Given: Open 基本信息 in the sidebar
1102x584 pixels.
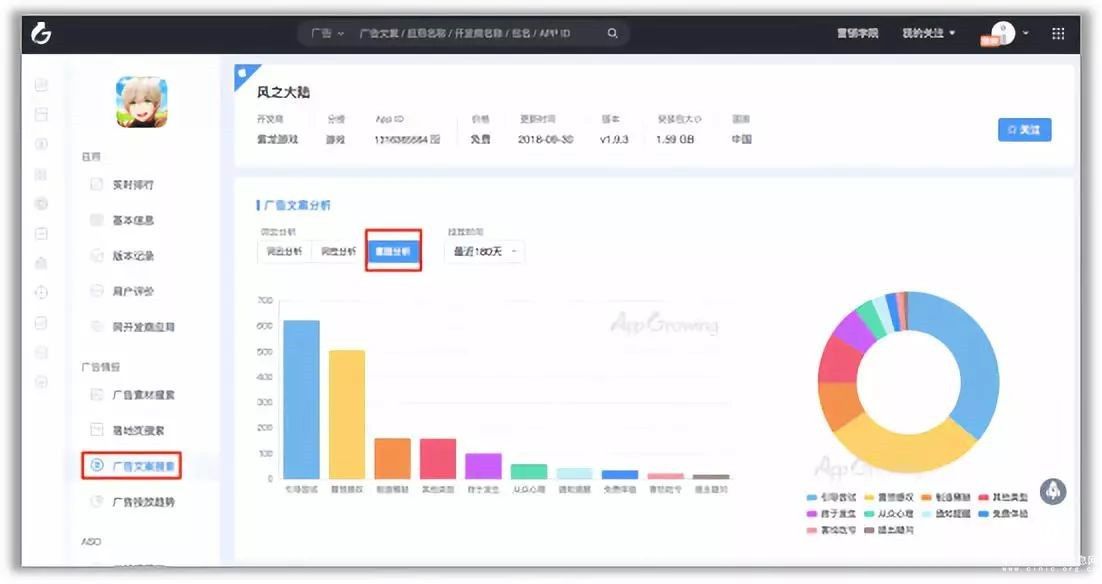Looking at the screenshot, I should coord(132,220).
